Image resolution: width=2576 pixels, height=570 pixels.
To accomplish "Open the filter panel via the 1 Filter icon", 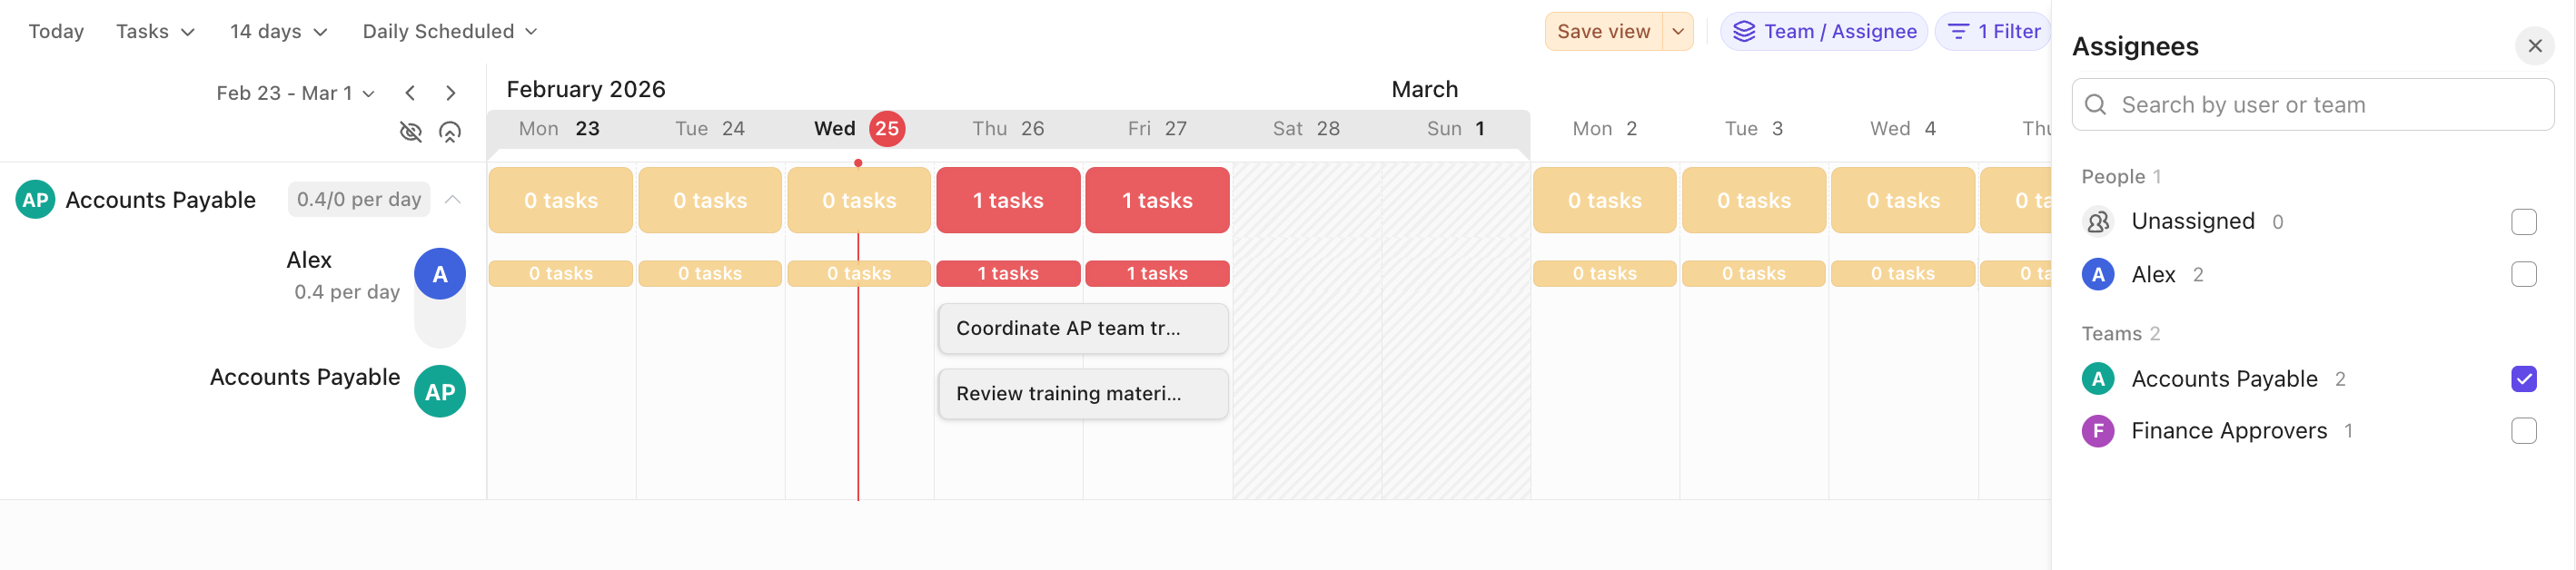I will [1959, 31].
